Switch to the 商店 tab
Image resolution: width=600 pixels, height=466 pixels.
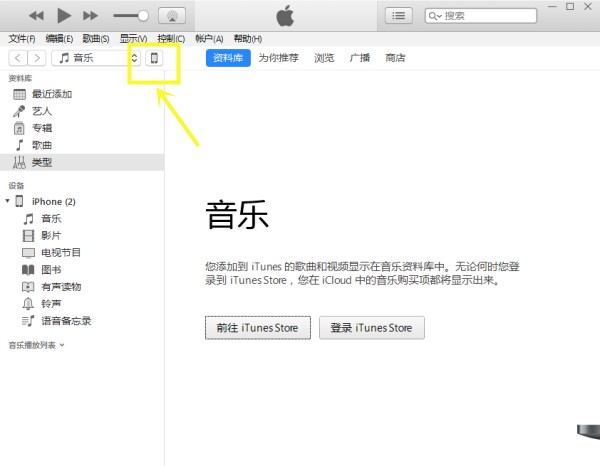pyautogui.click(x=395, y=58)
